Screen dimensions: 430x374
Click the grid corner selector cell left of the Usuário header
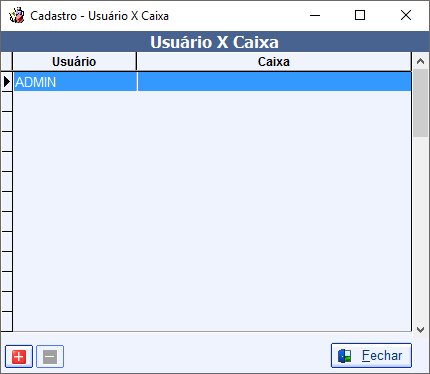7,62
